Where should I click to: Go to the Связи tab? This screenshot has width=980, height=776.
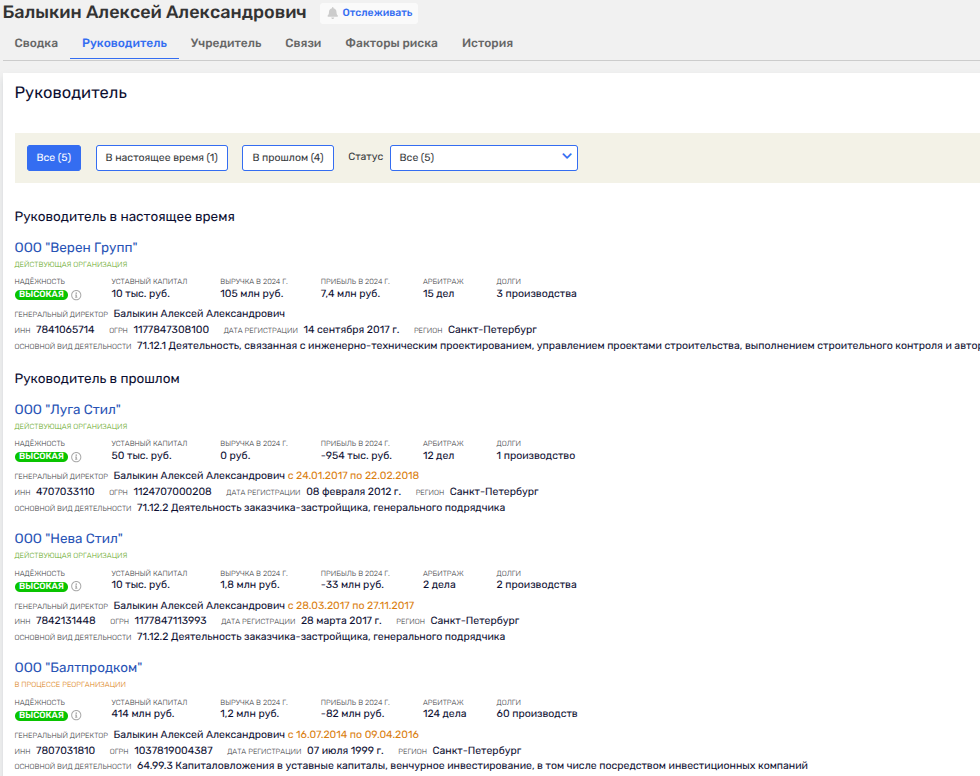pyautogui.click(x=303, y=44)
